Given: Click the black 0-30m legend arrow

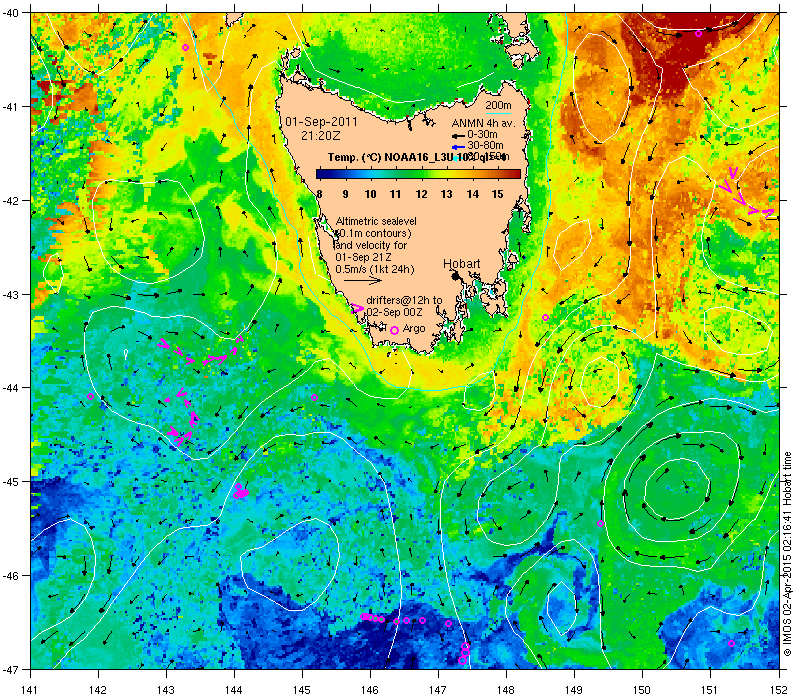Looking at the screenshot, I should pos(458,136).
